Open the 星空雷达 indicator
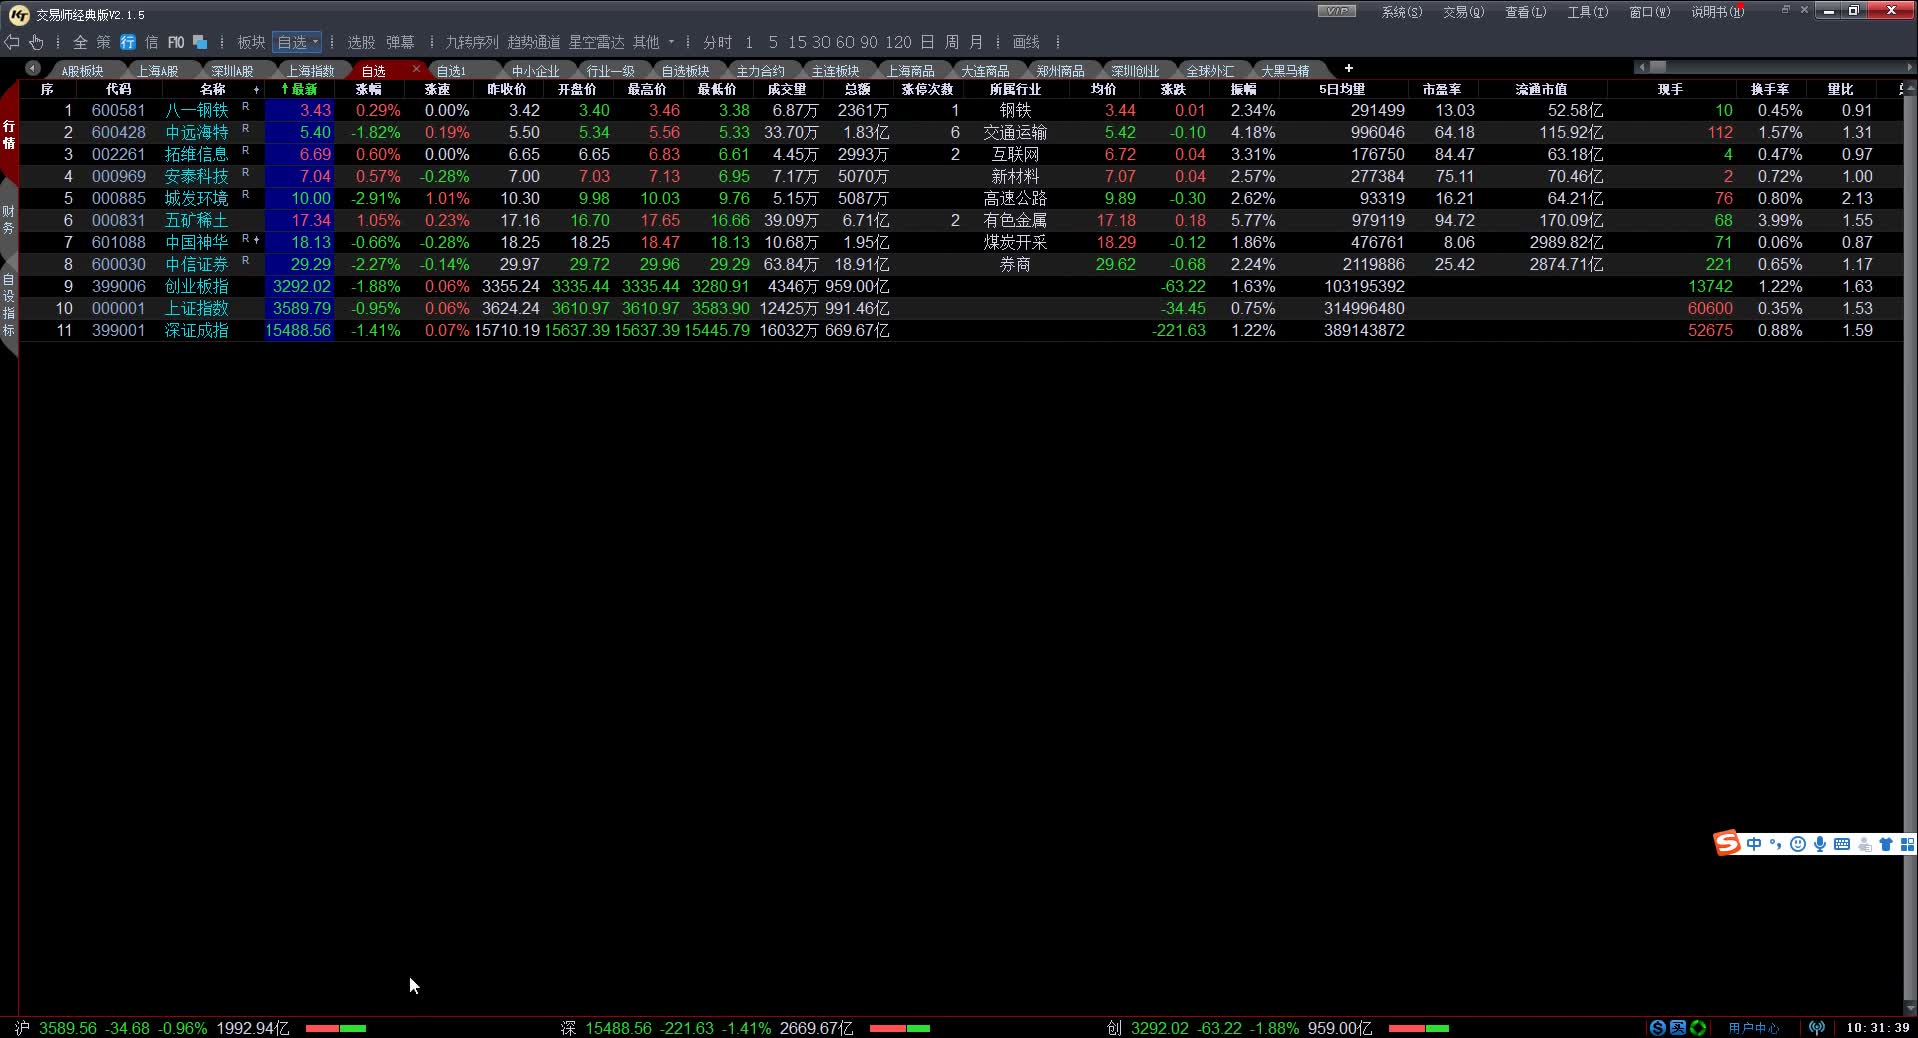Viewport: 1918px width, 1038px height. point(596,42)
